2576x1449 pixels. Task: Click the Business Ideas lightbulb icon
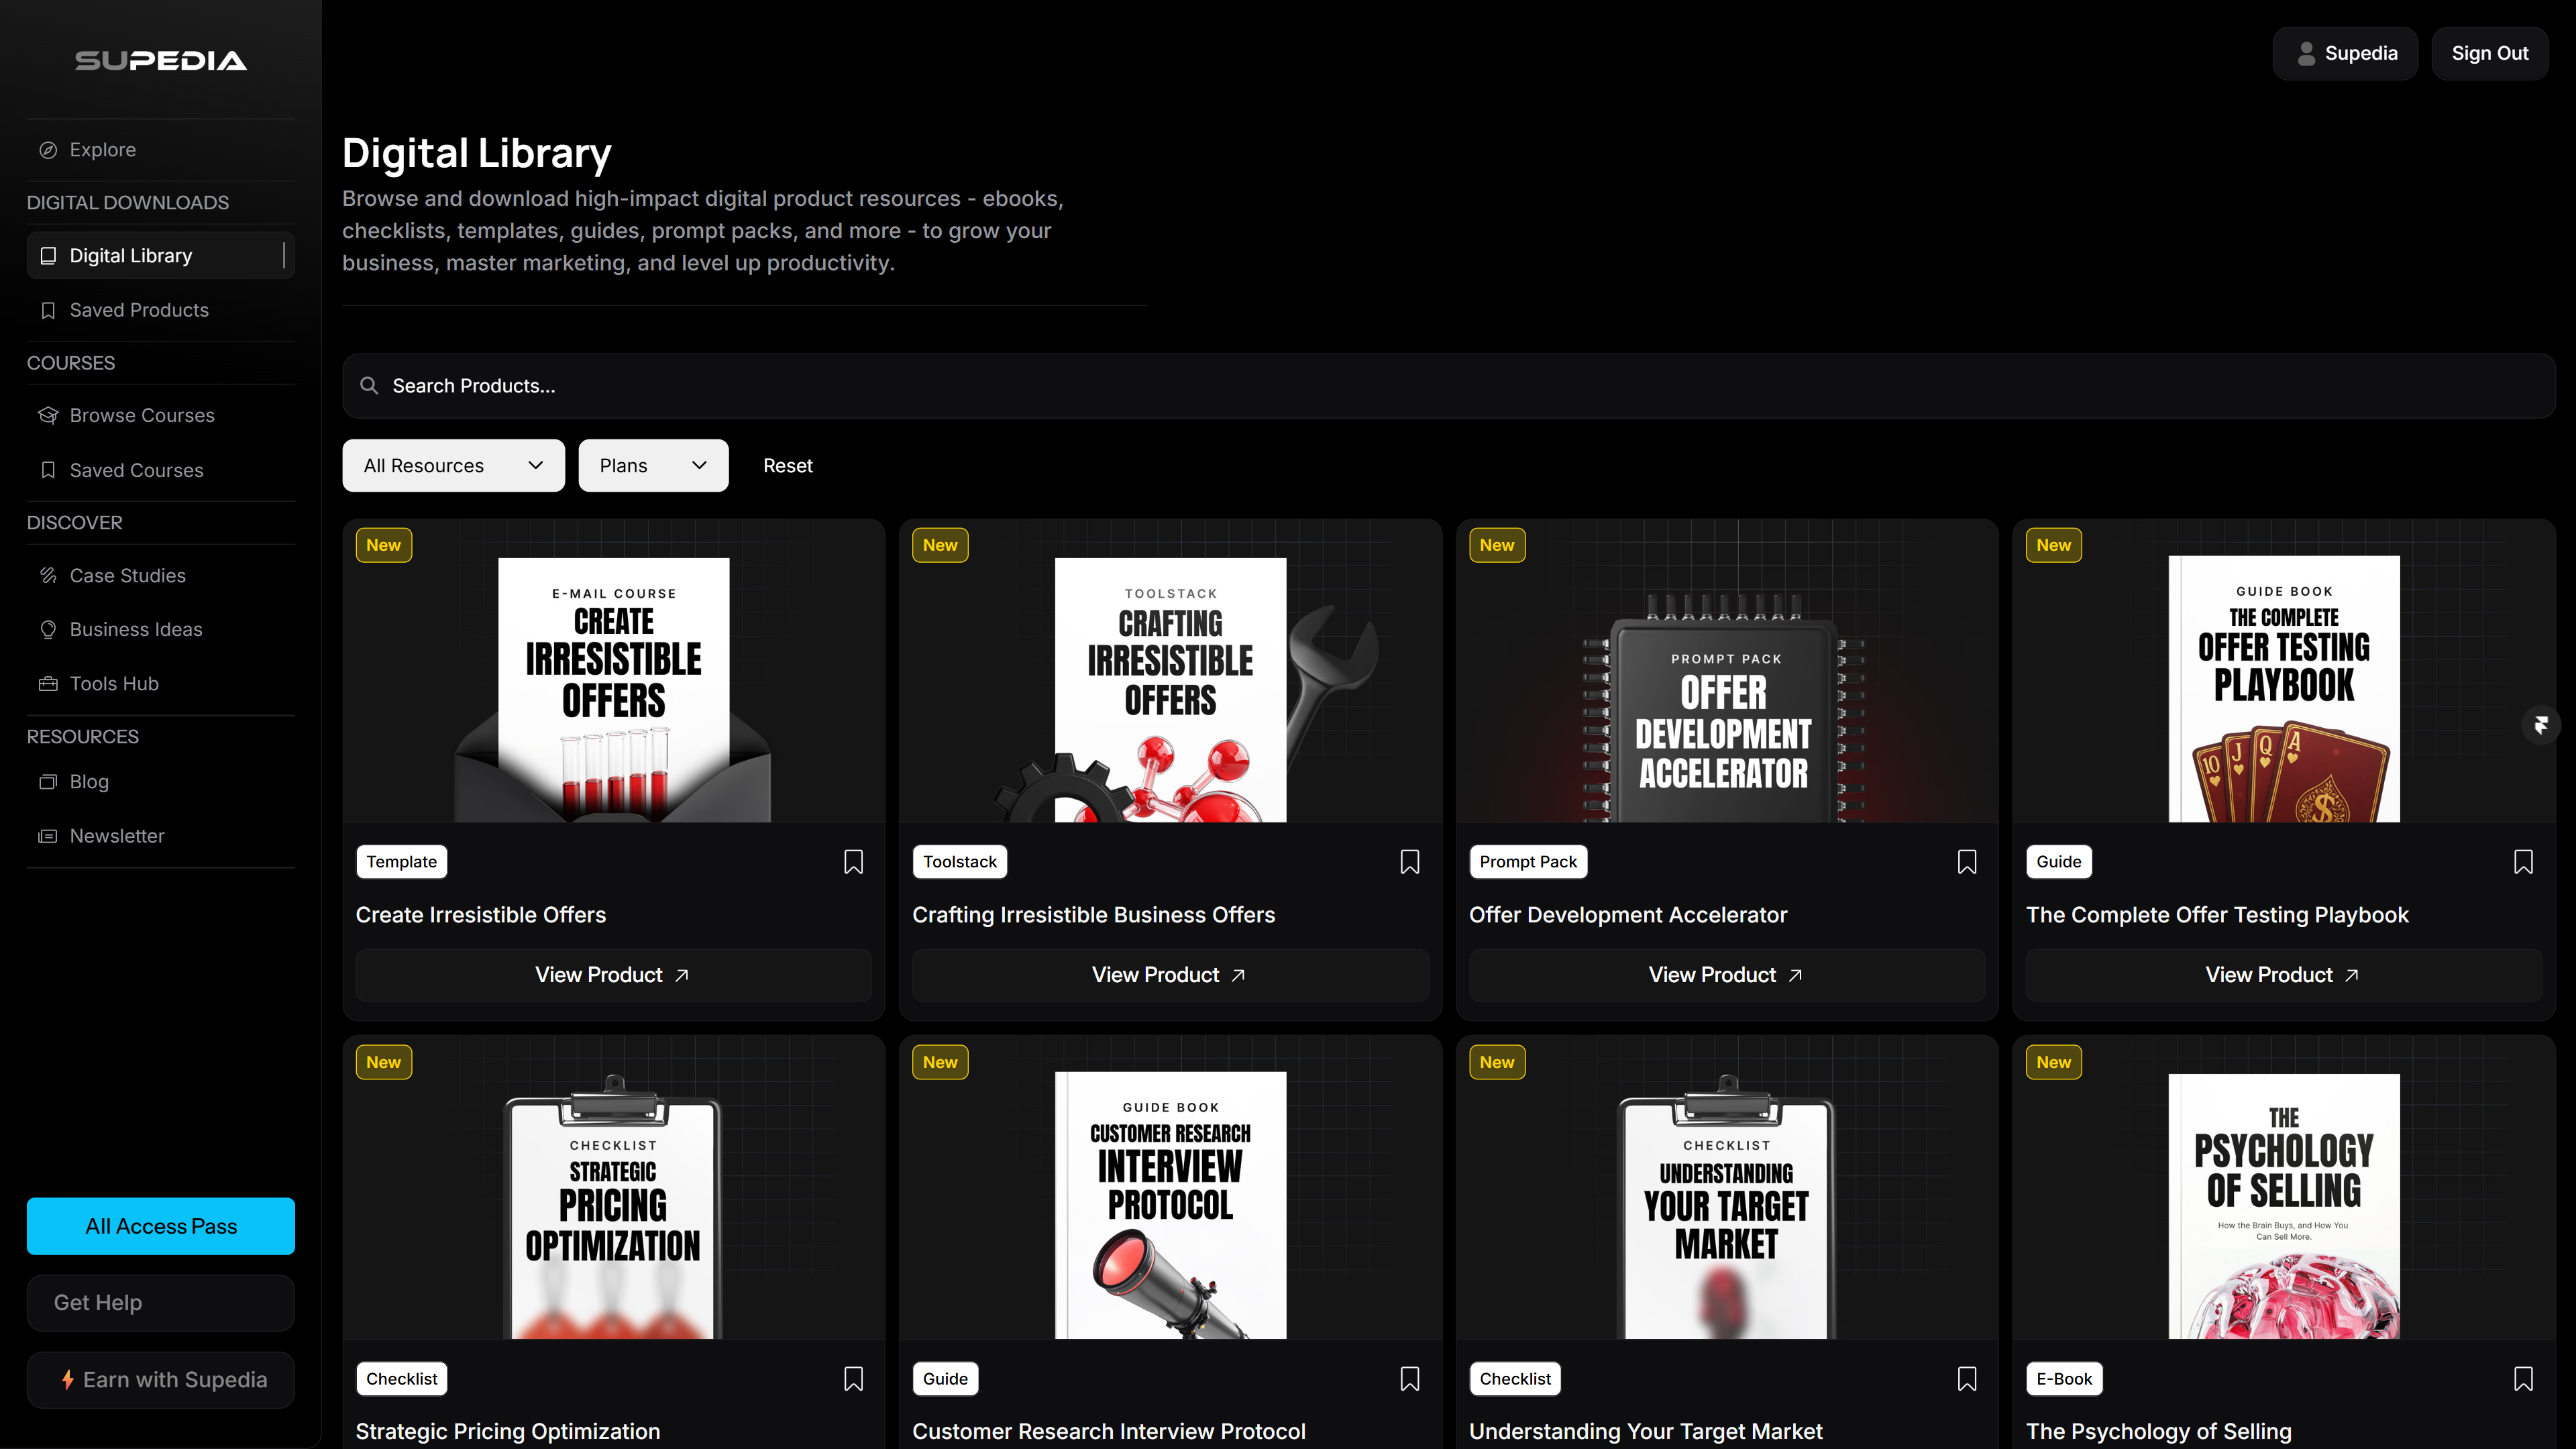click(48, 629)
